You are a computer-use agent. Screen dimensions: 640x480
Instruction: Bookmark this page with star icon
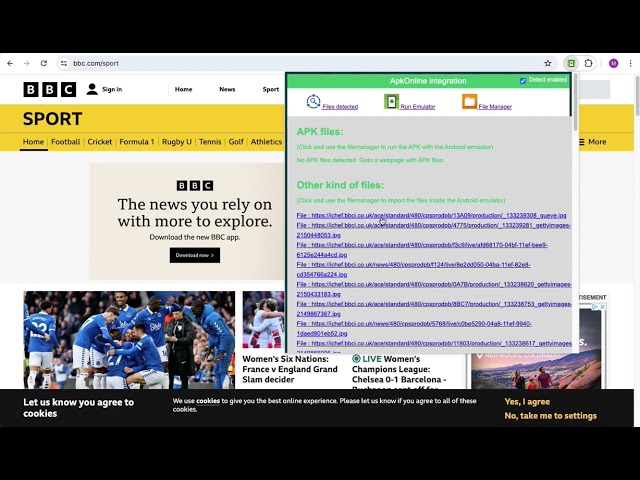(x=548, y=63)
